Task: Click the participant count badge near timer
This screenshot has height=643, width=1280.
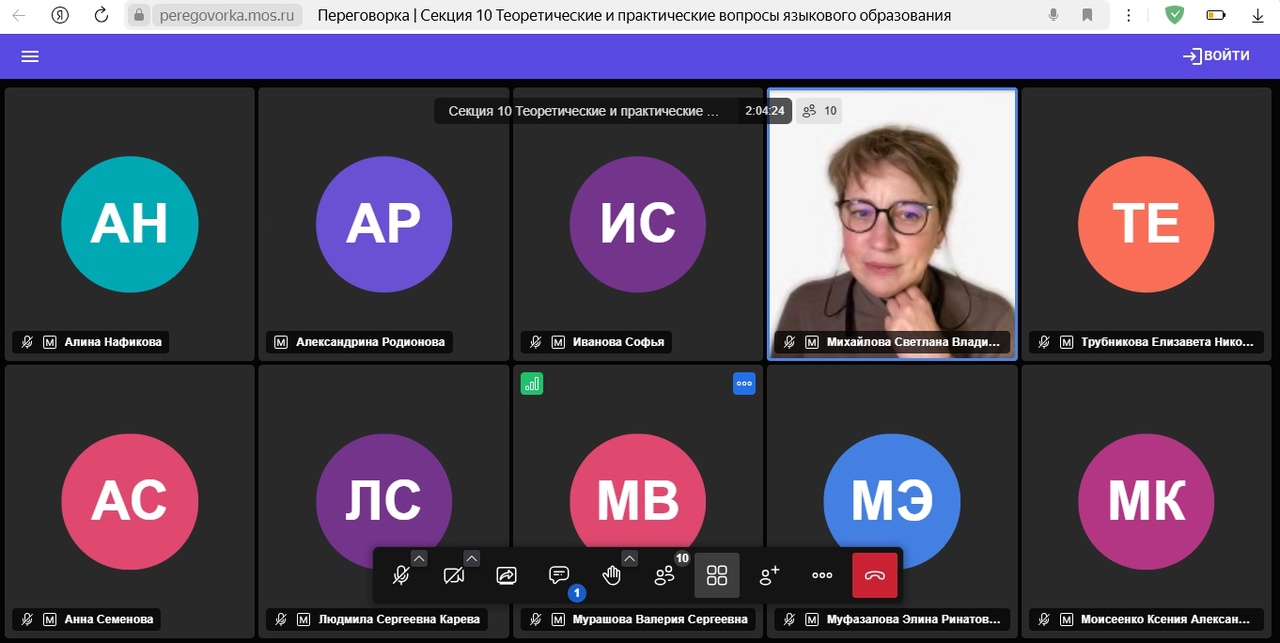Action: coord(820,111)
